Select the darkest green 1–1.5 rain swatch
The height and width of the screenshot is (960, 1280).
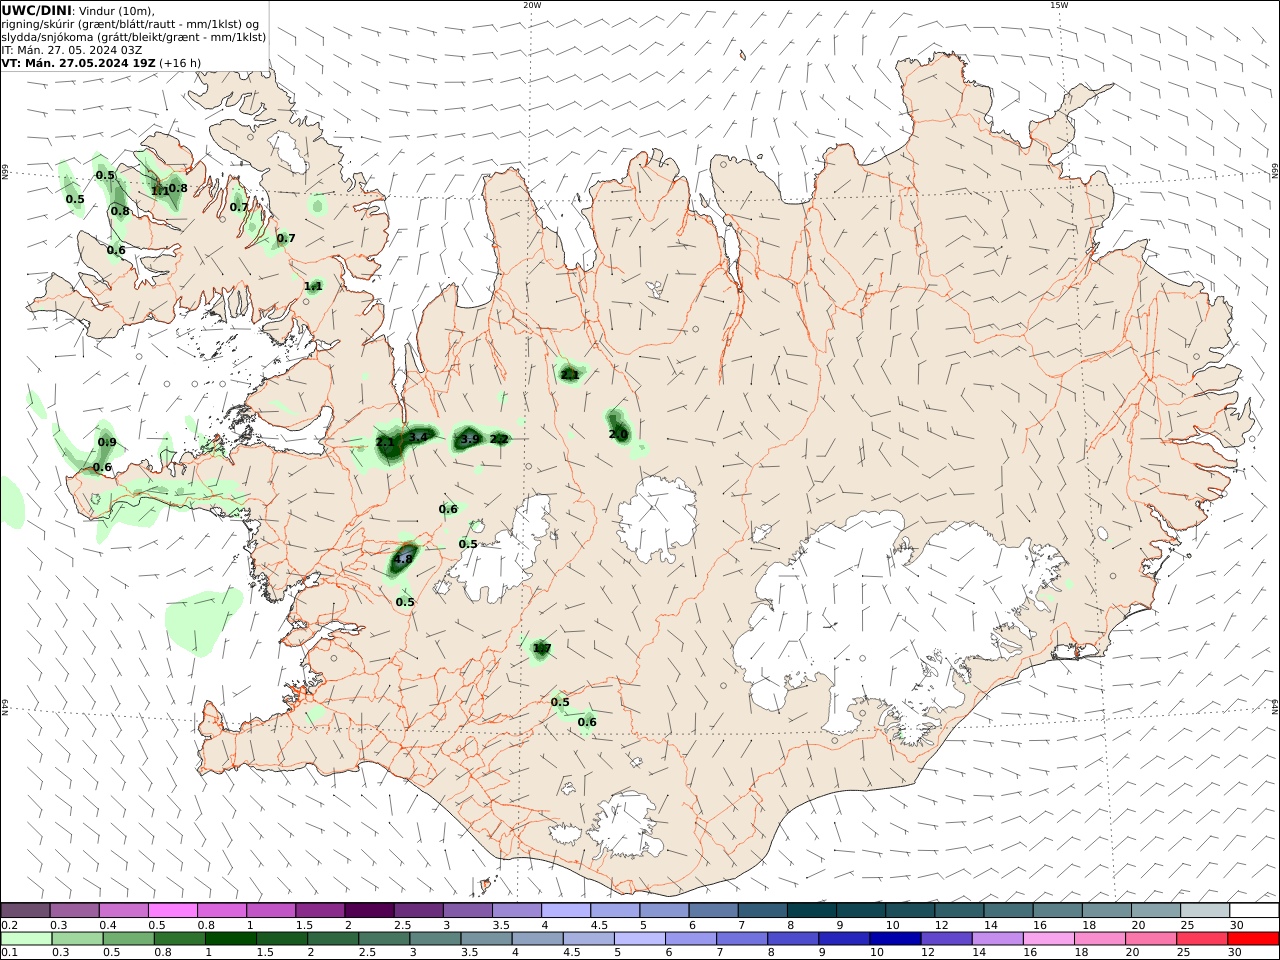pos(232,939)
